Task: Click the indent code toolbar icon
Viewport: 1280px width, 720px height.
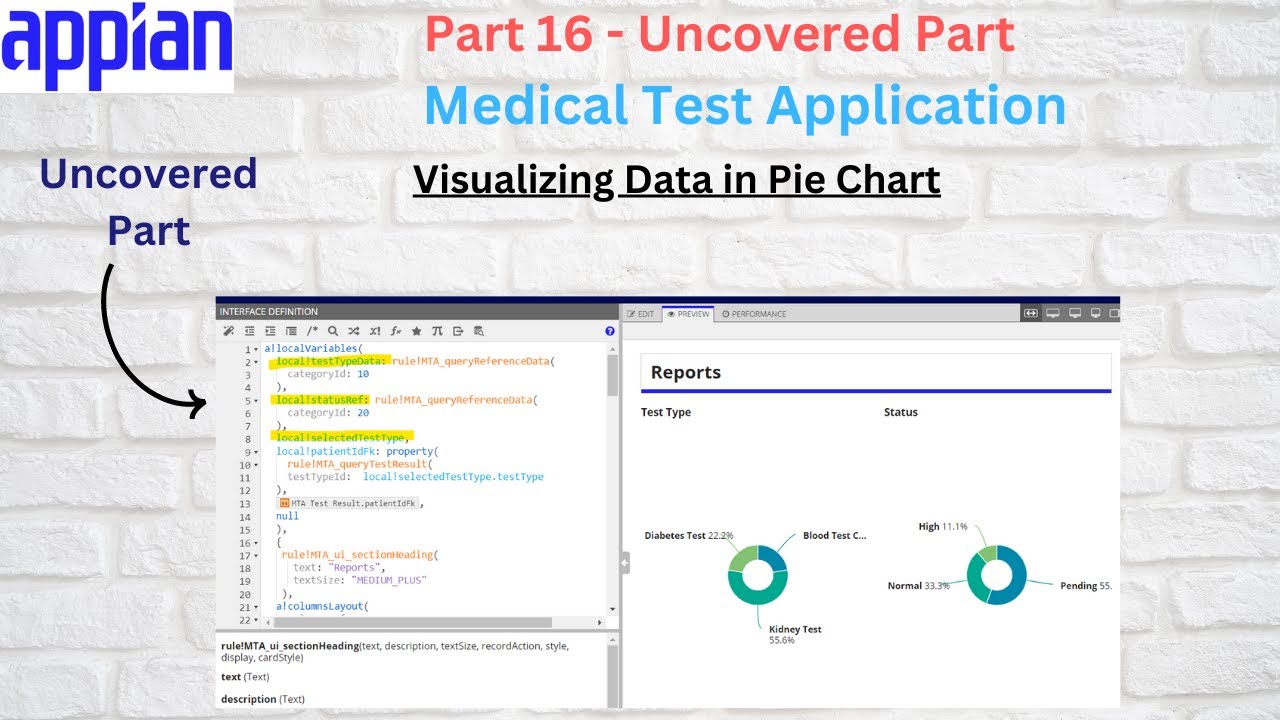Action: pyautogui.click(x=270, y=331)
